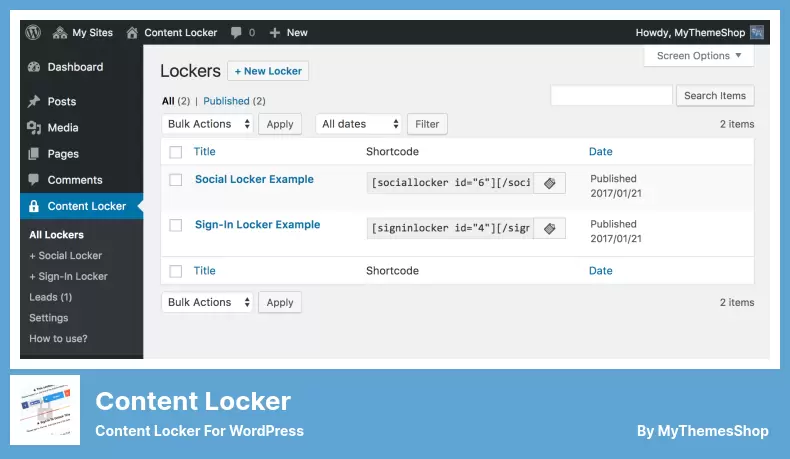Sort by Date in footer row
790x459 pixels.
pos(601,271)
